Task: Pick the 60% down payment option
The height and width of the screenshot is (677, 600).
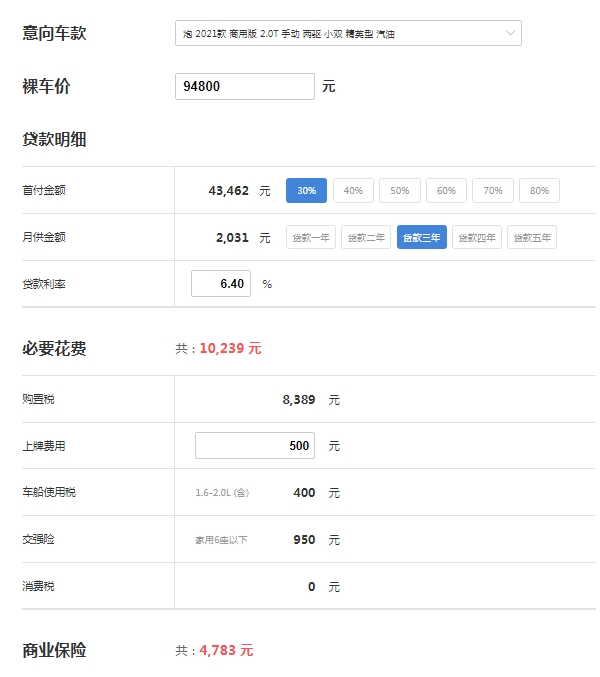Action: pos(446,190)
